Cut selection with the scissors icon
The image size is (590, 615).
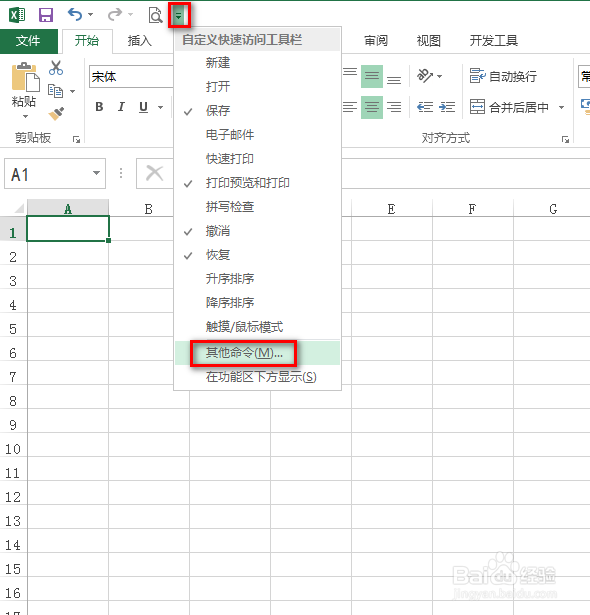[56, 68]
